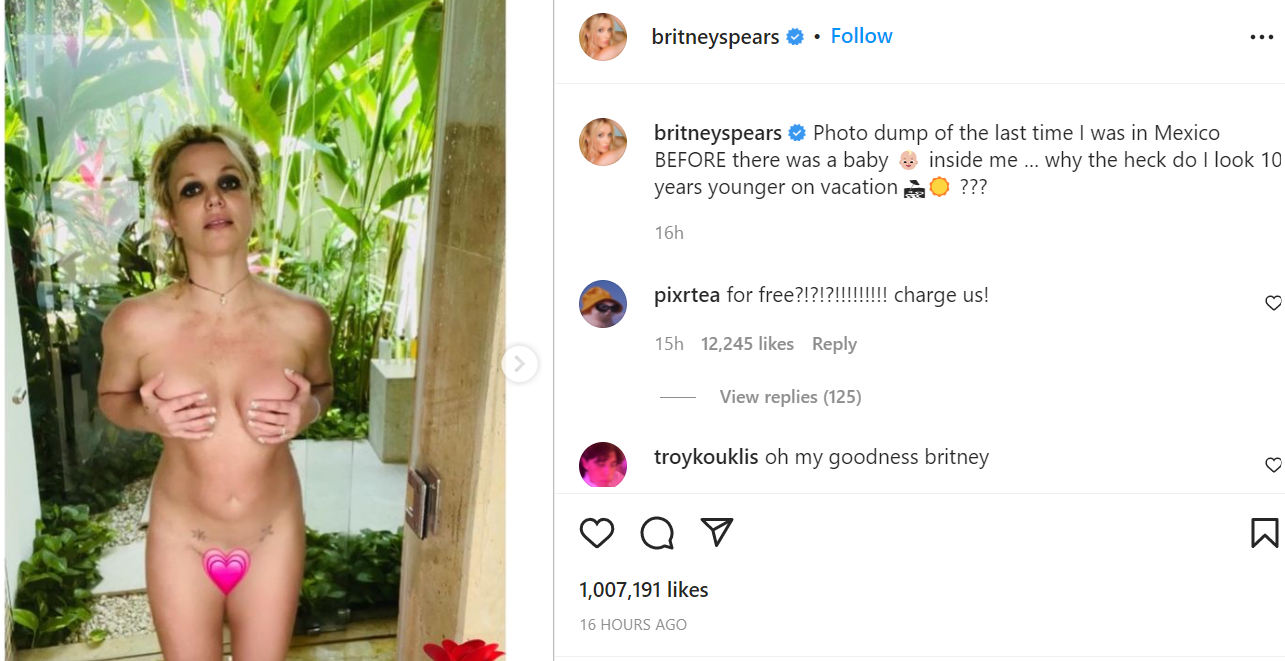1285x661 pixels.
Task: Open the pixrtea username link
Action: pos(687,295)
